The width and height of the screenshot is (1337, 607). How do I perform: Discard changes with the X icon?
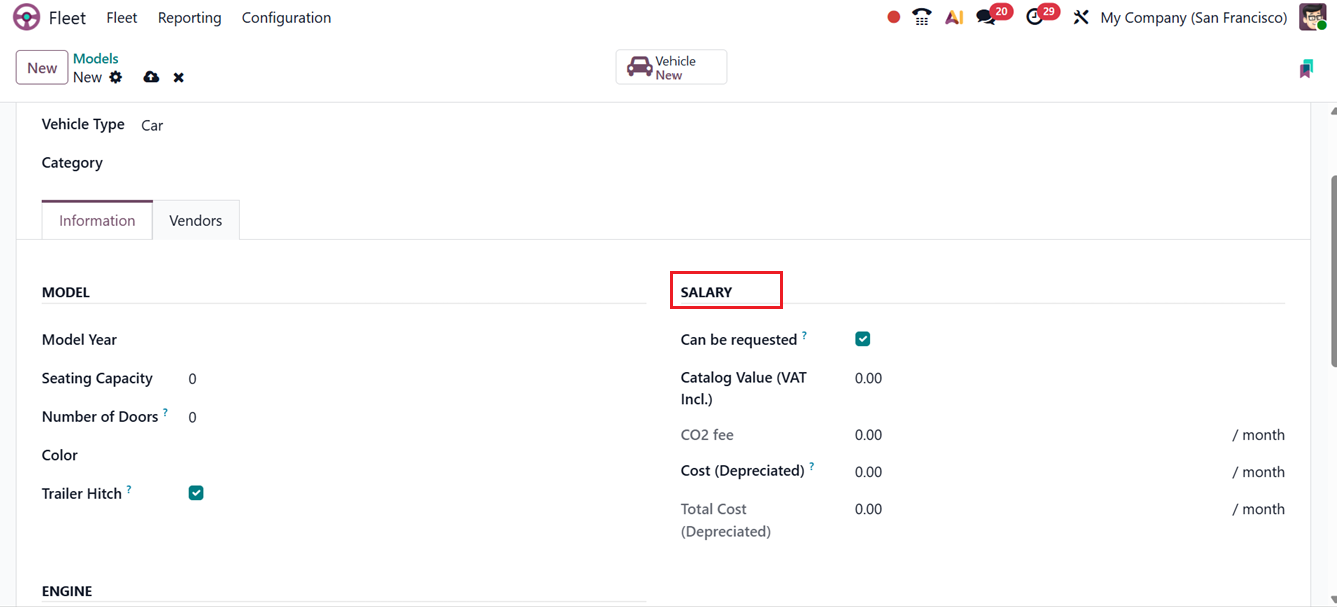(178, 77)
